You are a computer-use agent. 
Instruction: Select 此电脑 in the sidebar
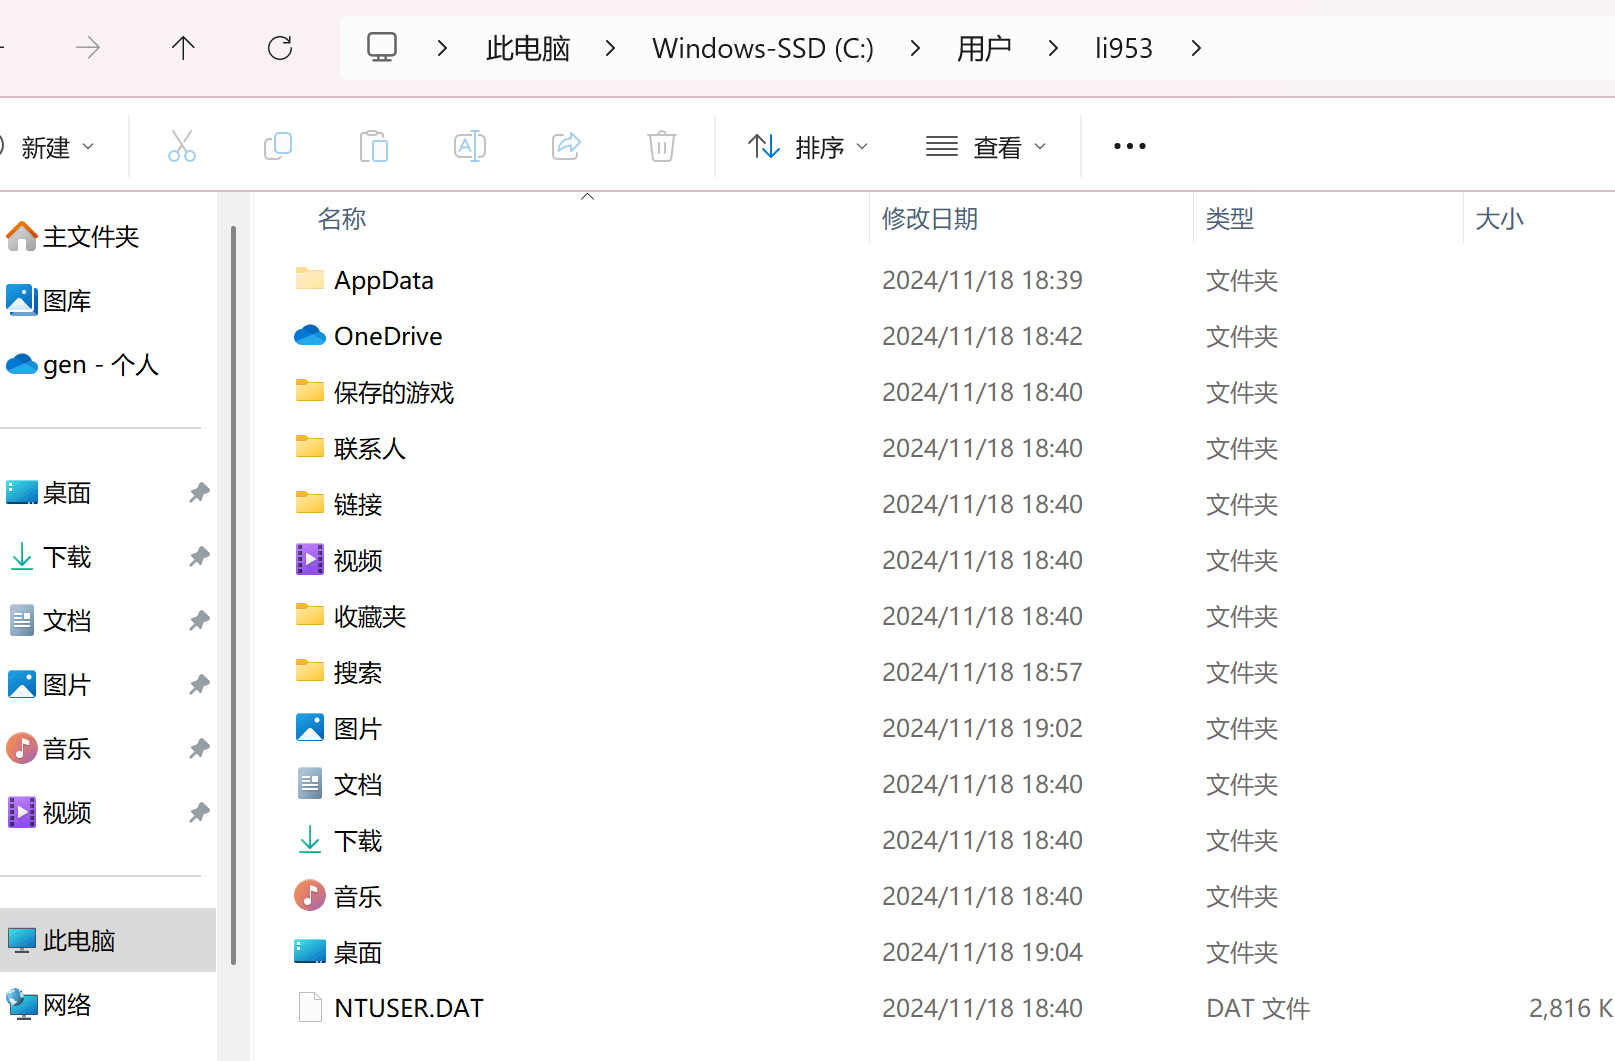[x=79, y=940]
